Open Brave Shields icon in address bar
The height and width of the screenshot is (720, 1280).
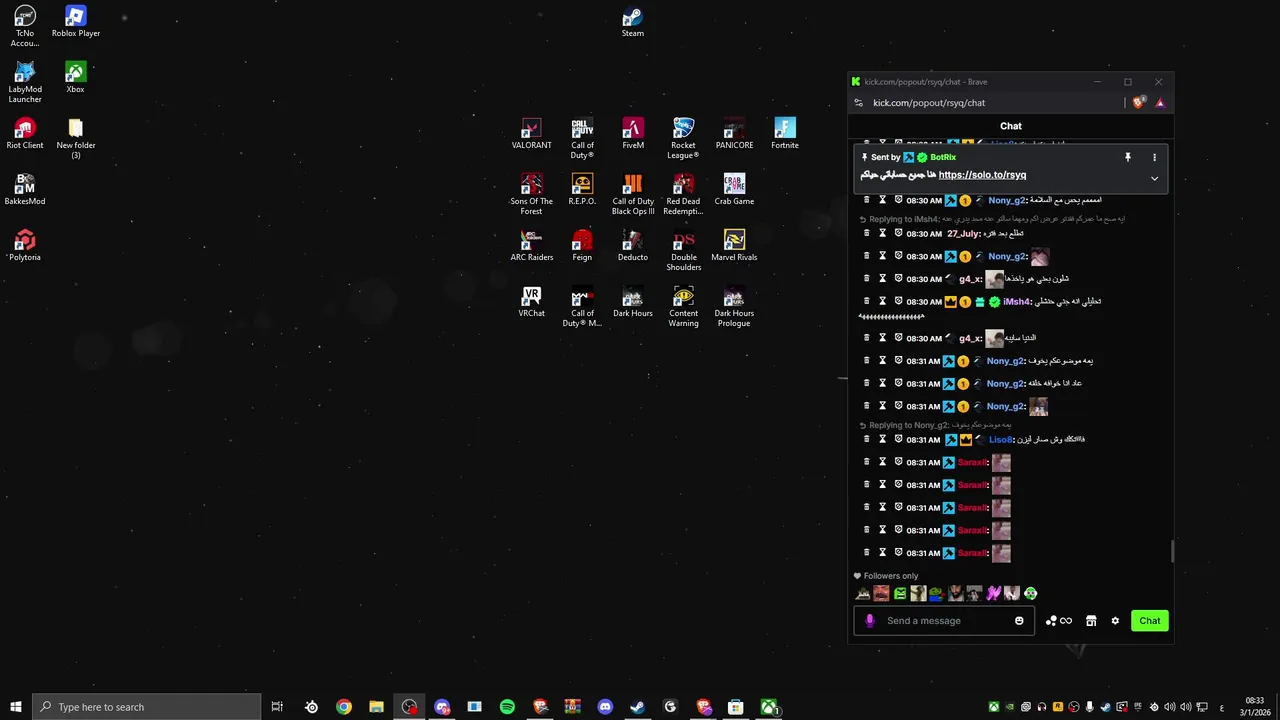[x=1138, y=102]
